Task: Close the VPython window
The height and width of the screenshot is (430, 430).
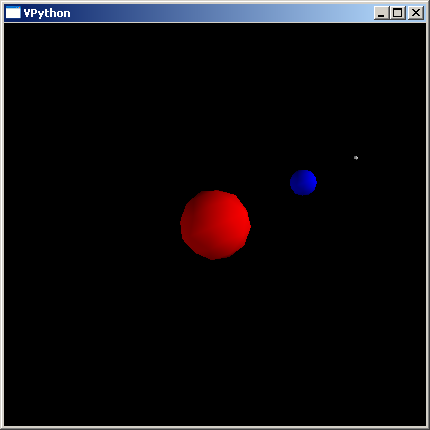Action: click(416, 13)
